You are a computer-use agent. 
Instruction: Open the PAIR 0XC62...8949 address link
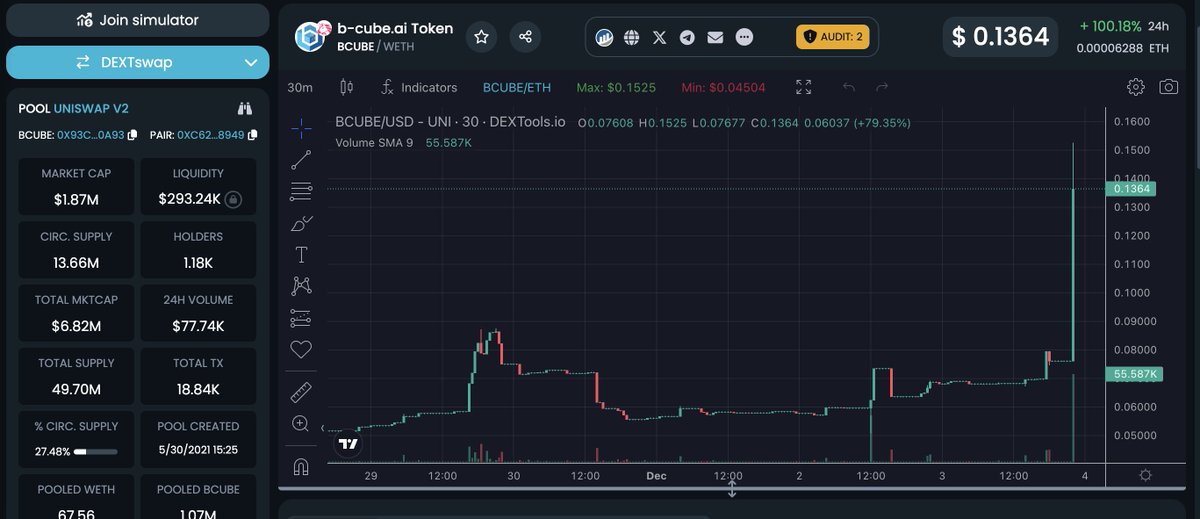pyautogui.click(x=211, y=134)
